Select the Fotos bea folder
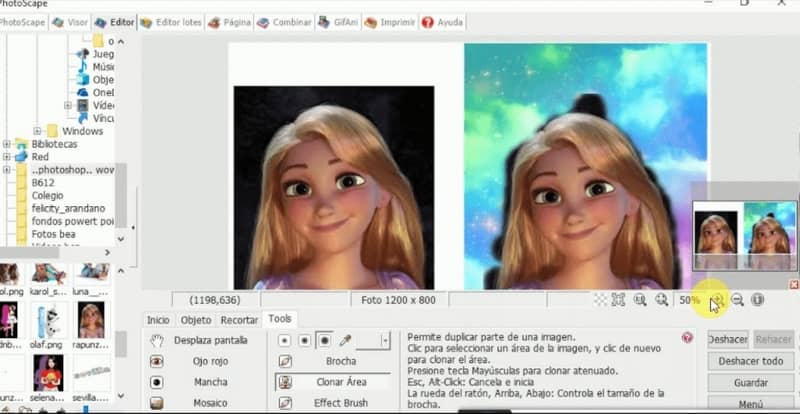Viewport: 800px width, 414px height. pos(53,234)
